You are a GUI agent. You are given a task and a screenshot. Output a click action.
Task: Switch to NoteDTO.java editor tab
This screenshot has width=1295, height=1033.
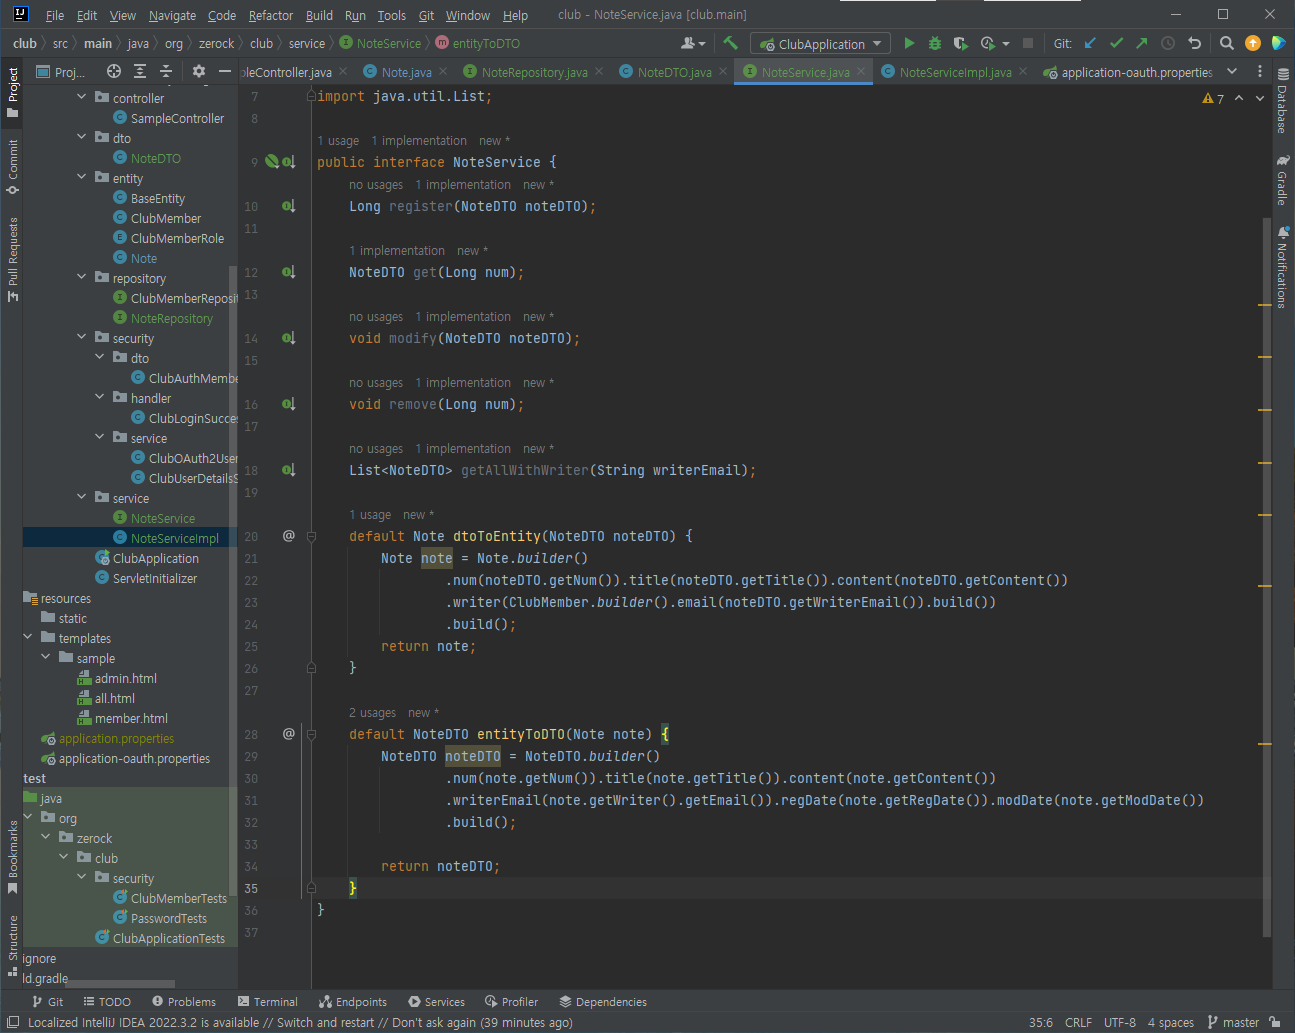(674, 72)
